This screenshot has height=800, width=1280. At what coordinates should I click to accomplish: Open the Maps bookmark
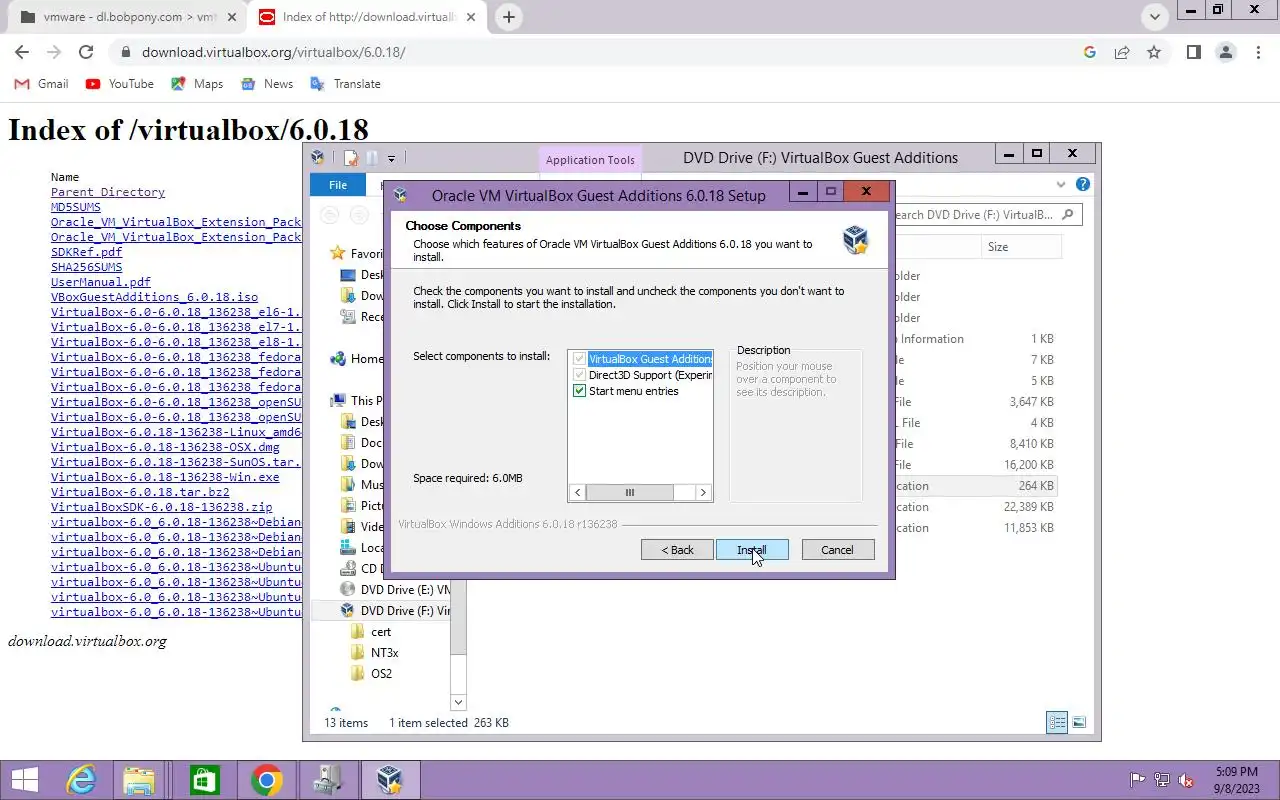pyautogui.click(x=198, y=84)
